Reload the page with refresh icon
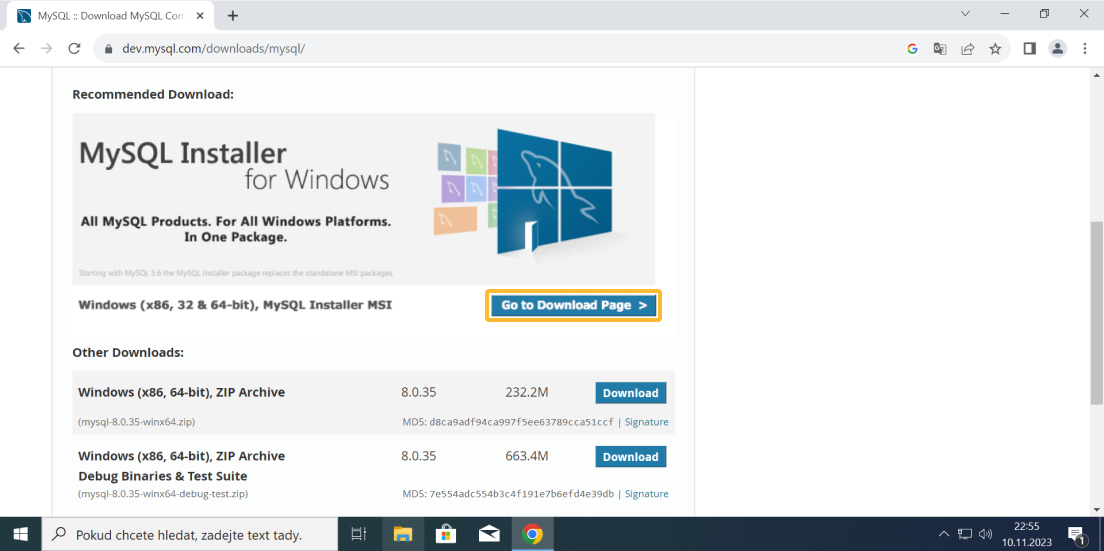Screen dimensions: 1104x551 click(x=74, y=48)
